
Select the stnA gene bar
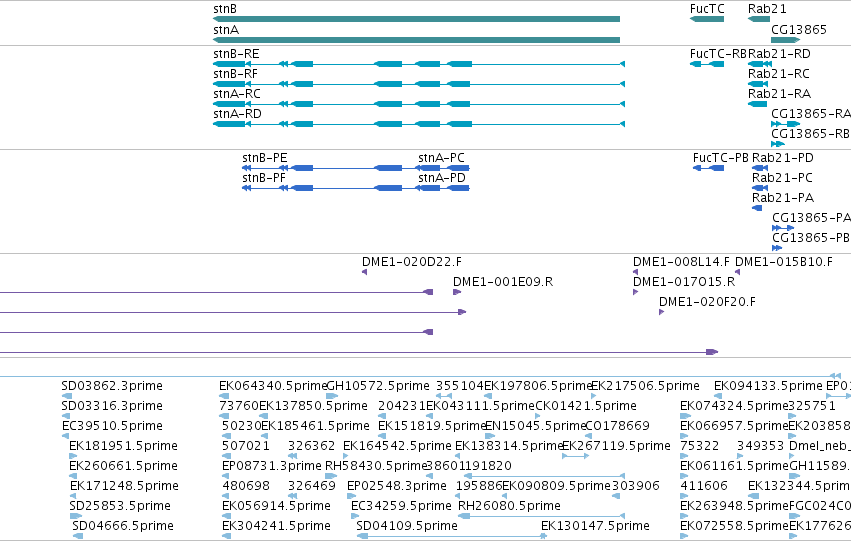tap(416, 40)
